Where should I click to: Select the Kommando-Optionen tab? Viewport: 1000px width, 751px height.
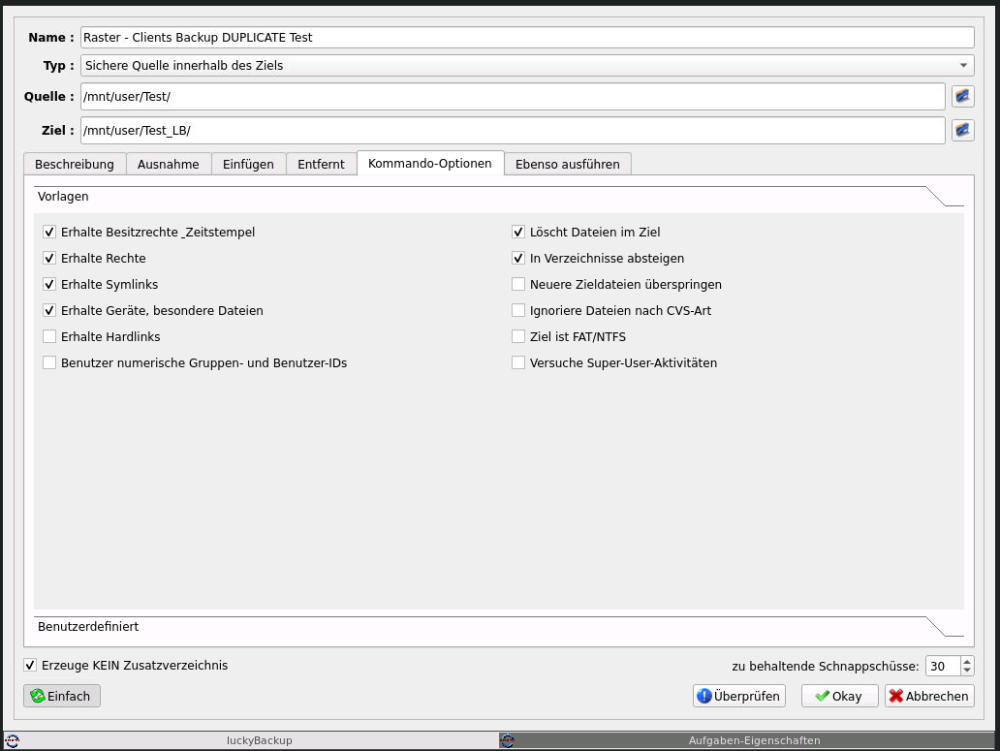pos(430,163)
